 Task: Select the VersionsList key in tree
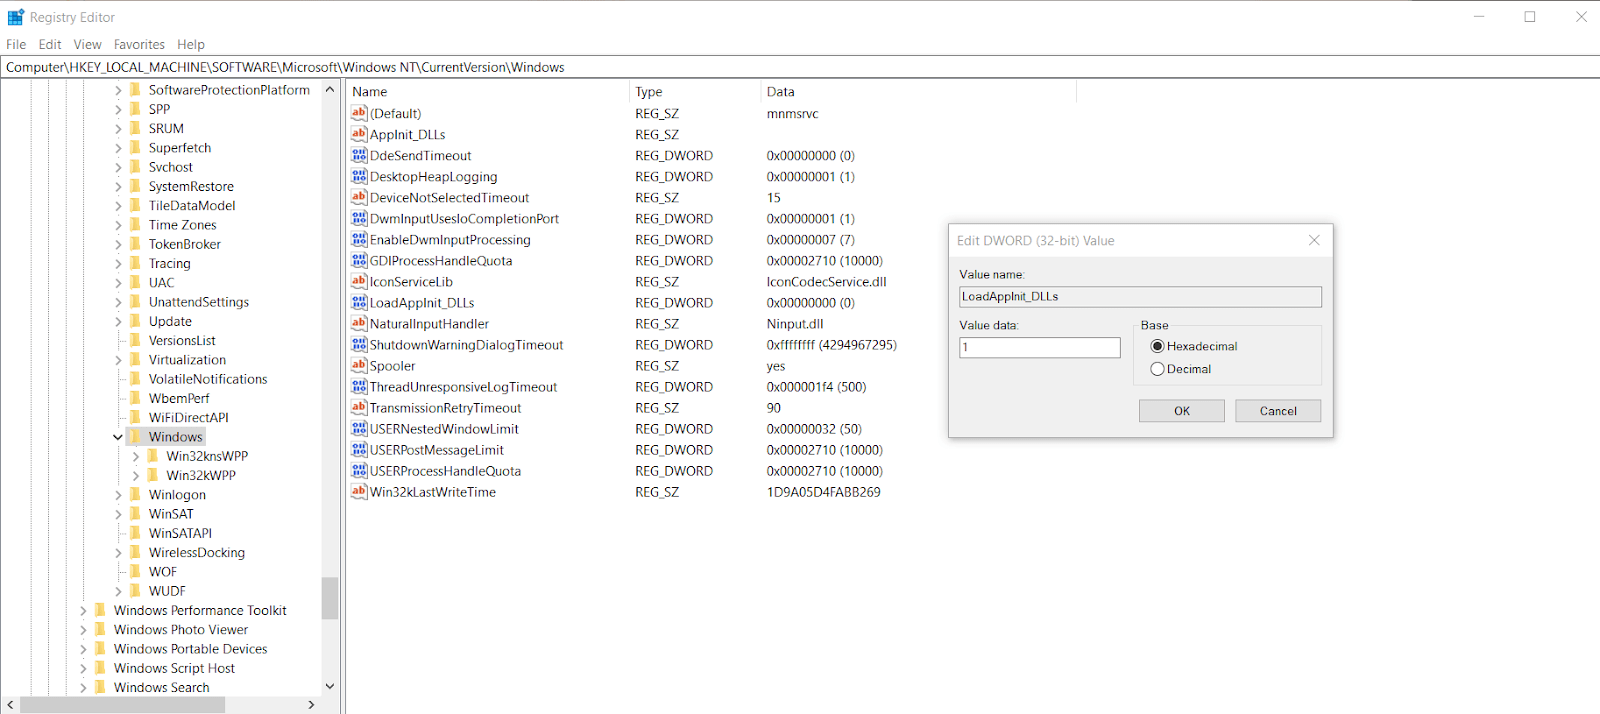click(x=182, y=340)
